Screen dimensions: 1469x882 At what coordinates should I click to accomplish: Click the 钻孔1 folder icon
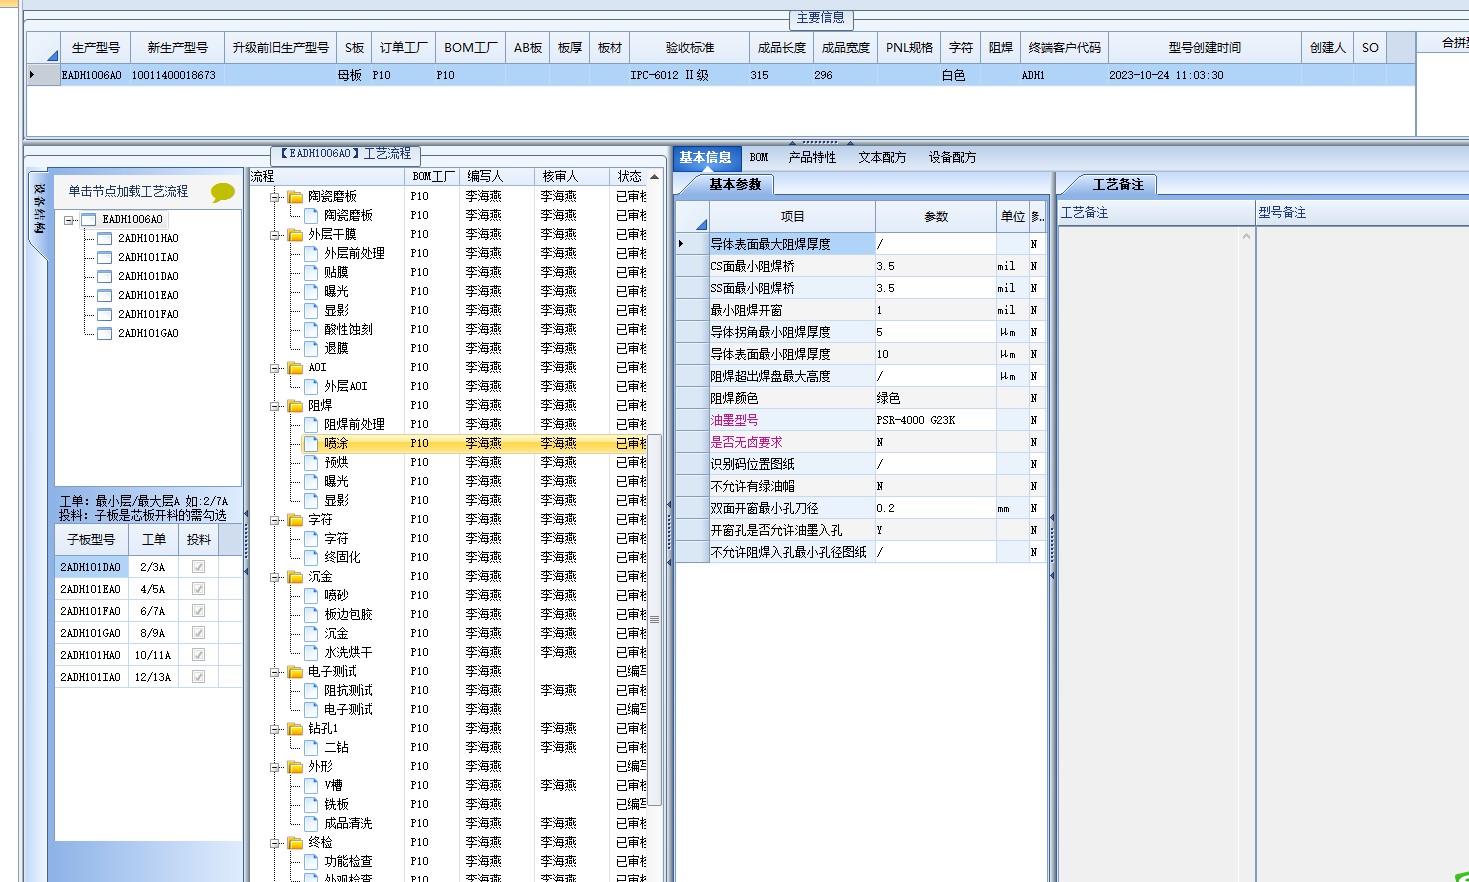(295, 729)
